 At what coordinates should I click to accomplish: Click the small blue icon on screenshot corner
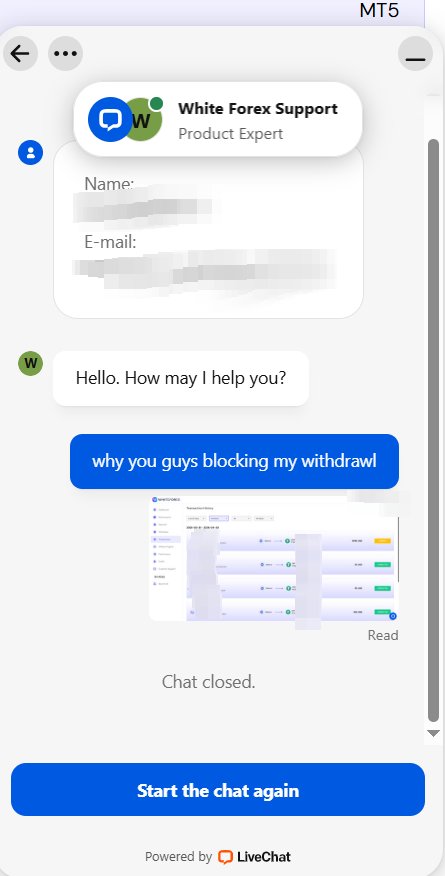pyautogui.click(x=393, y=616)
